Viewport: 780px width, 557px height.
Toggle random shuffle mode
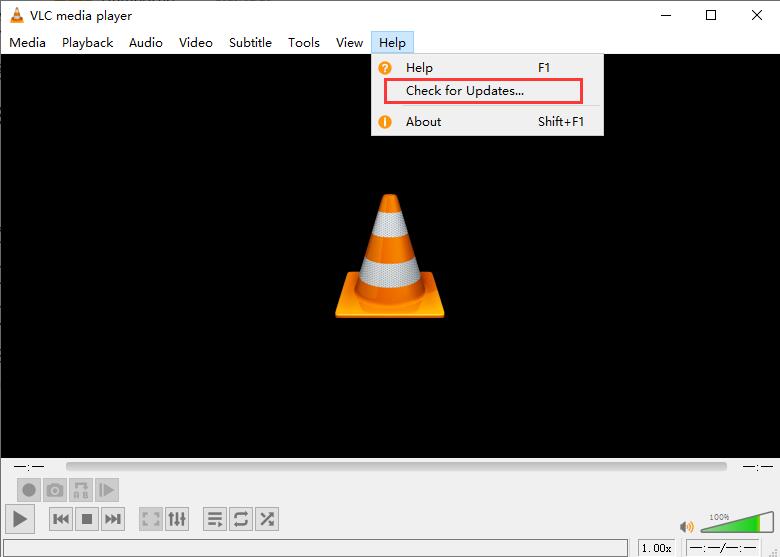[267, 519]
